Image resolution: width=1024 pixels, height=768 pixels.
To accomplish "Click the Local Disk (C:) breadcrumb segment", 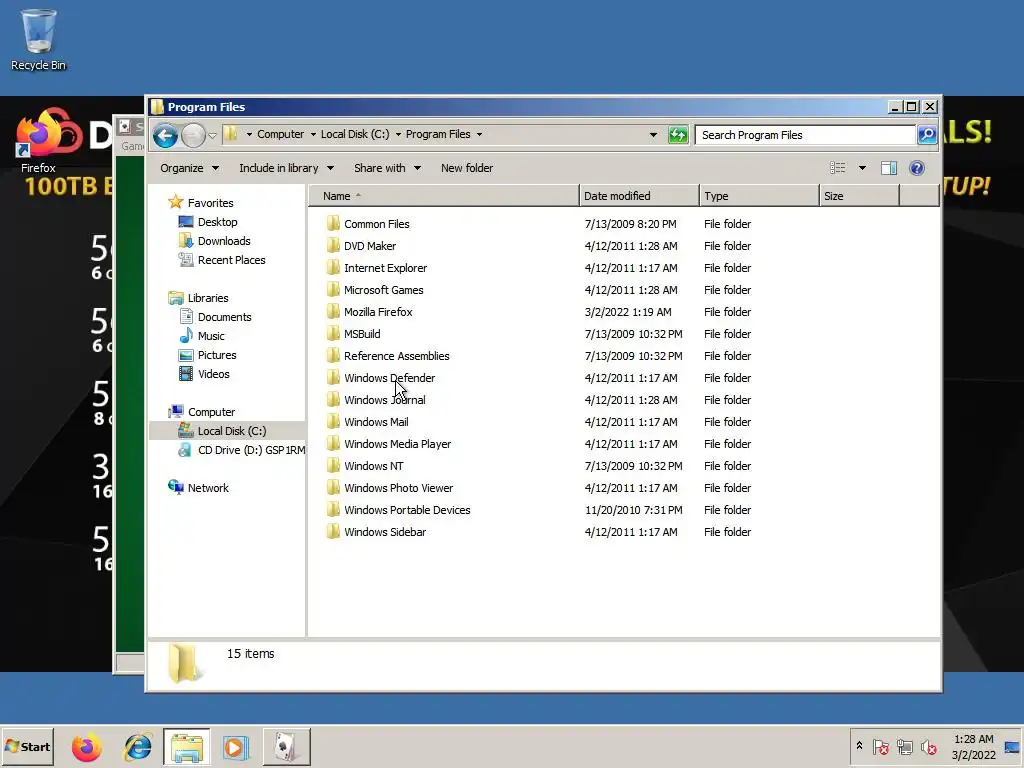I will pos(355,134).
